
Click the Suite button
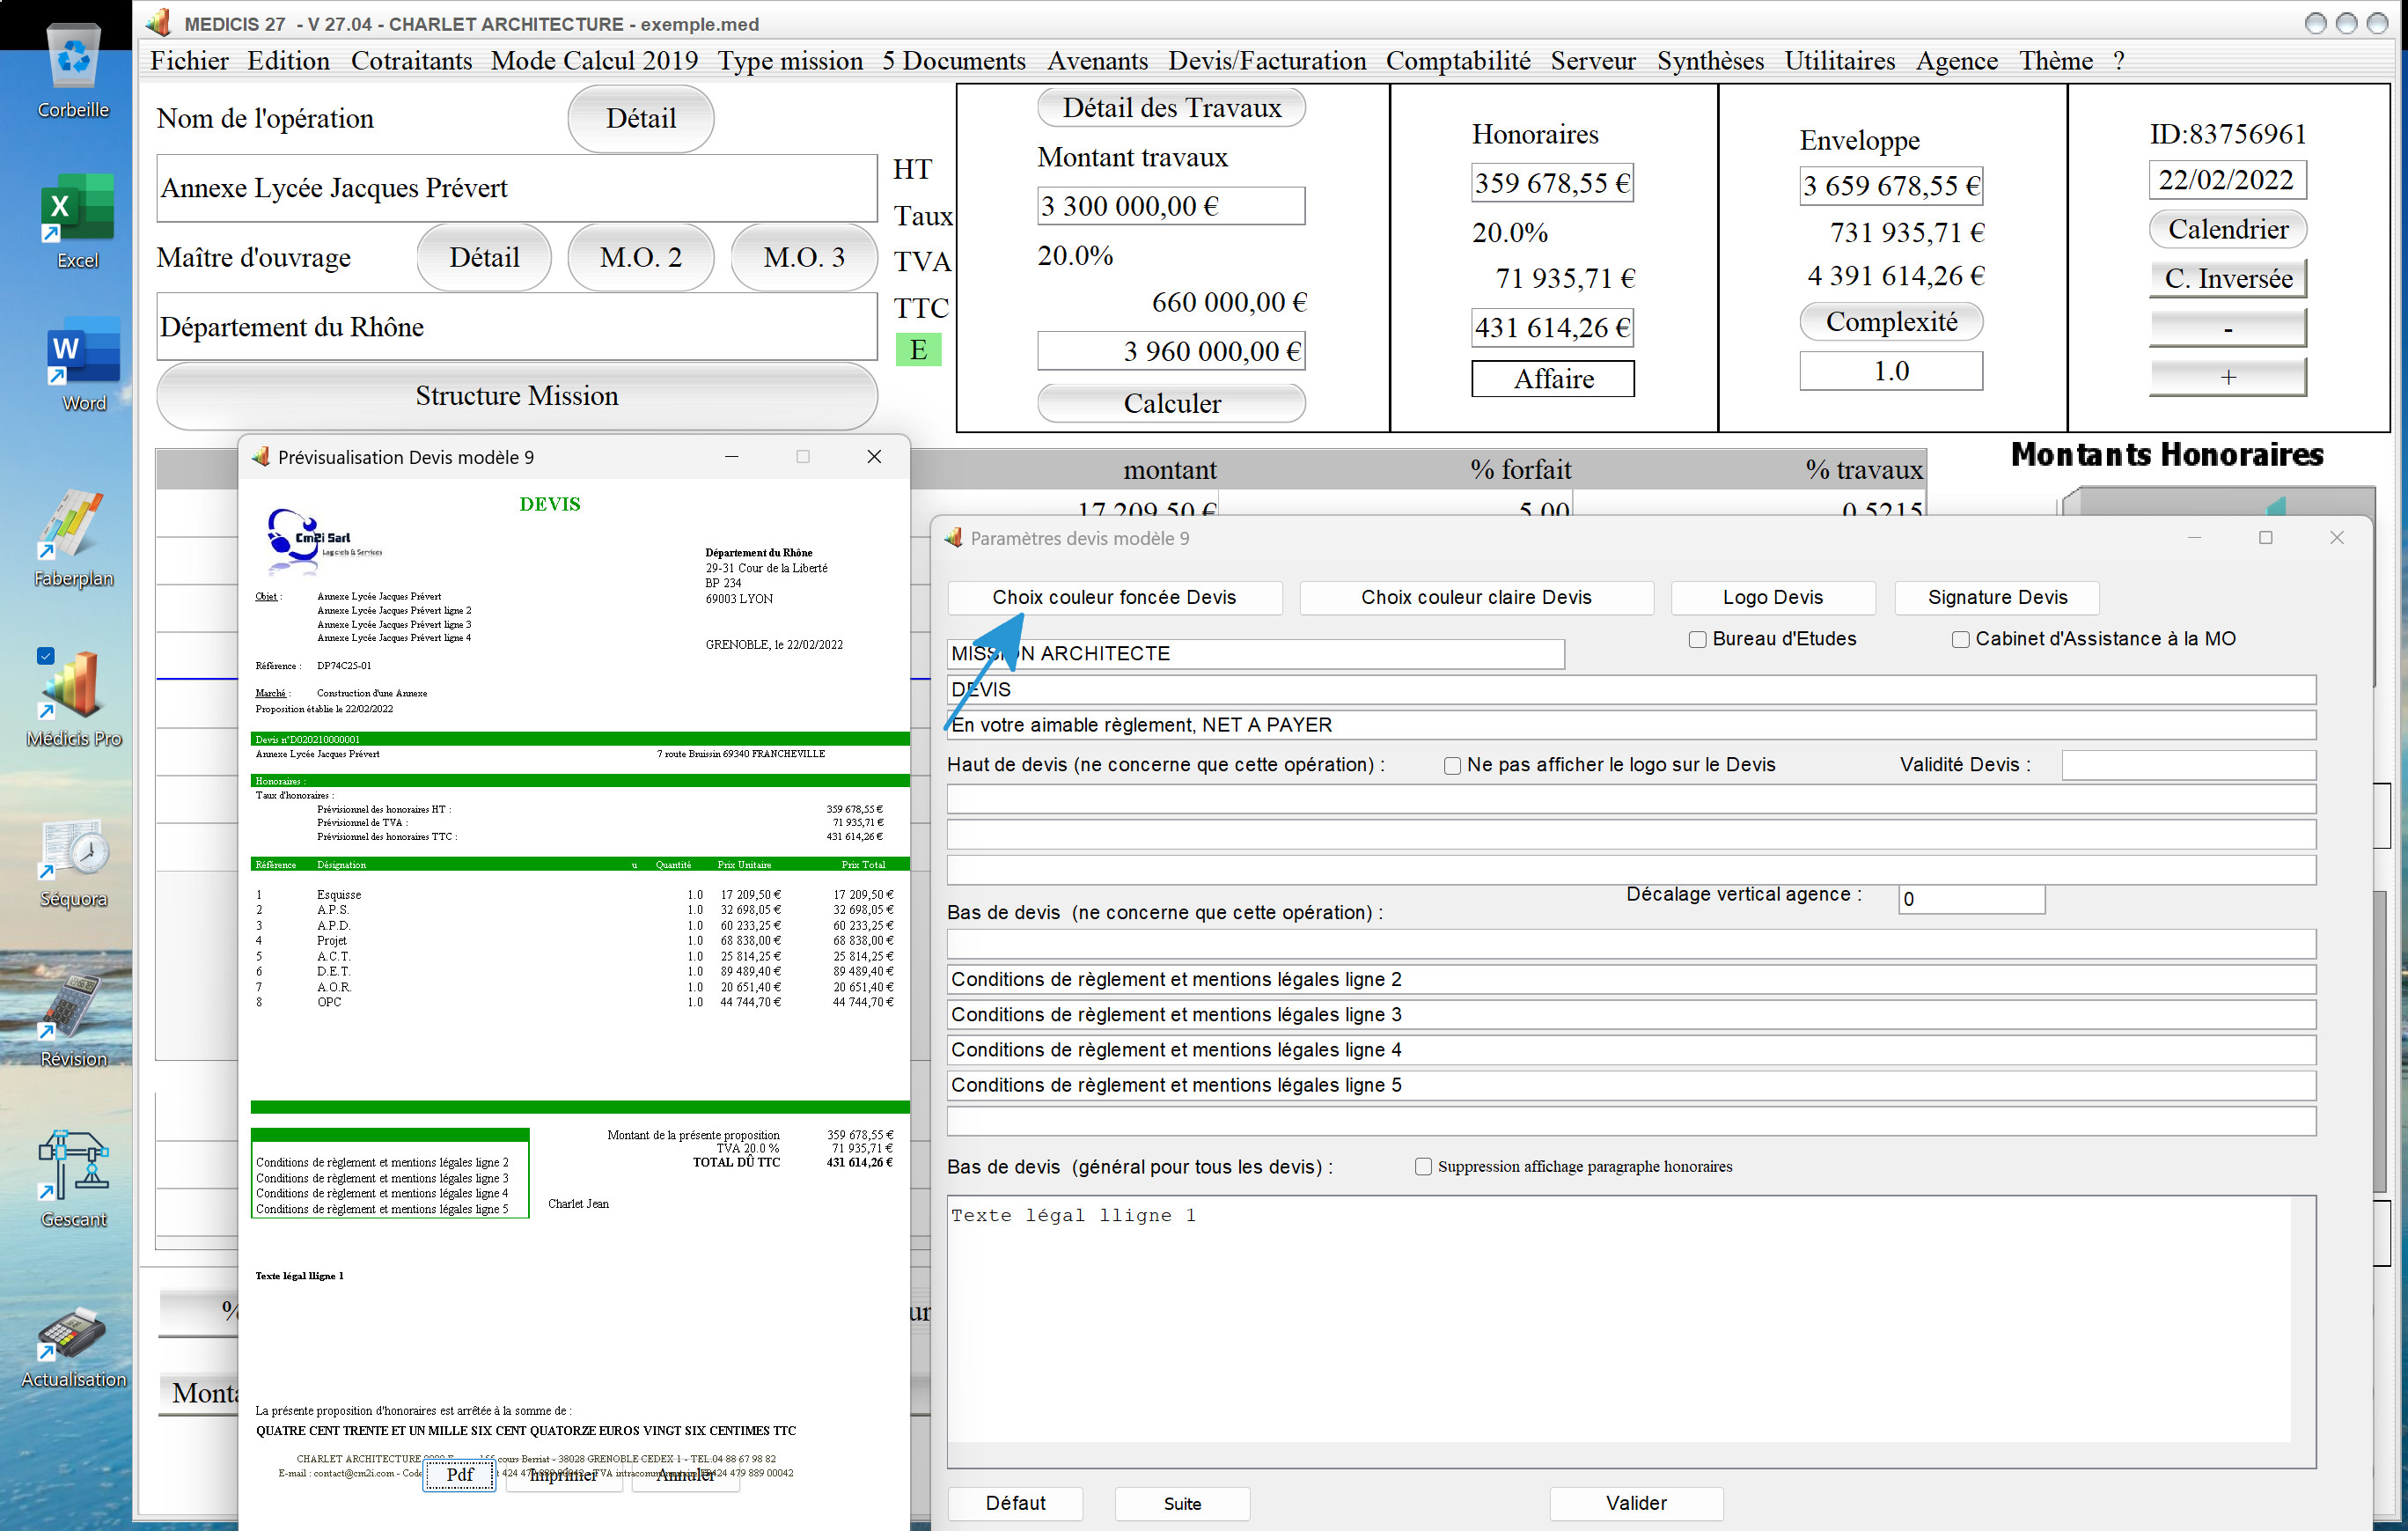tap(1182, 1503)
